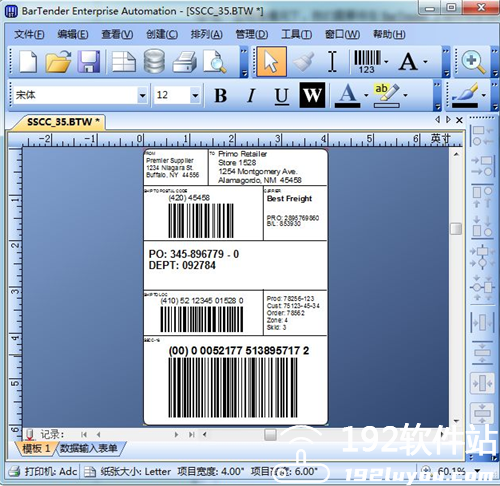
Task: Click the large A text creation tool
Action: 408,61
